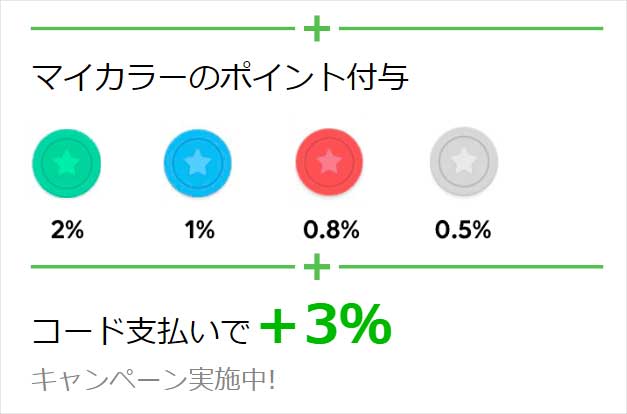Select the 1% point rate label
This screenshot has width=627, height=414.
click(199, 230)
